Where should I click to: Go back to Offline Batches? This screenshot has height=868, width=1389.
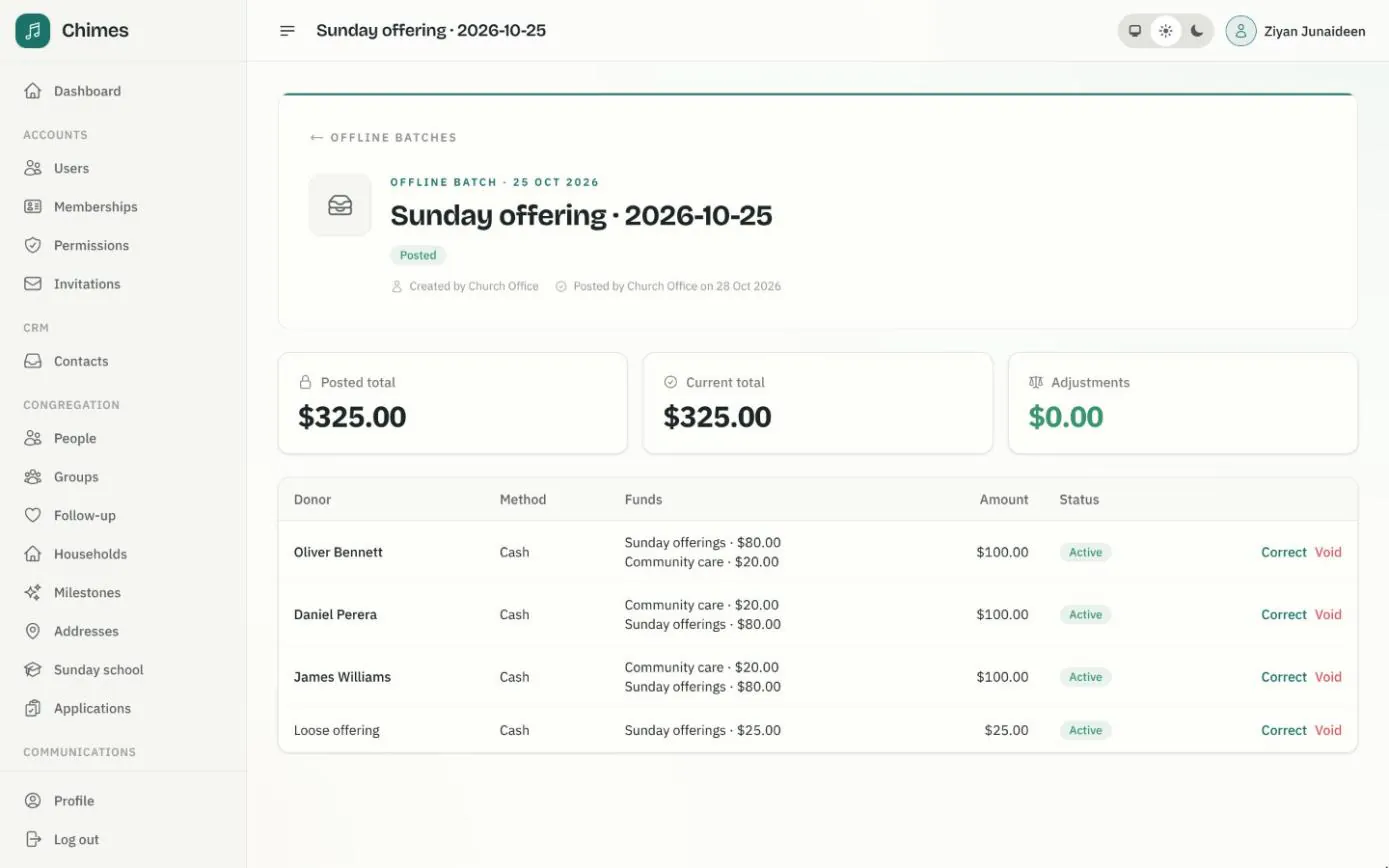(x=383, y=138)
